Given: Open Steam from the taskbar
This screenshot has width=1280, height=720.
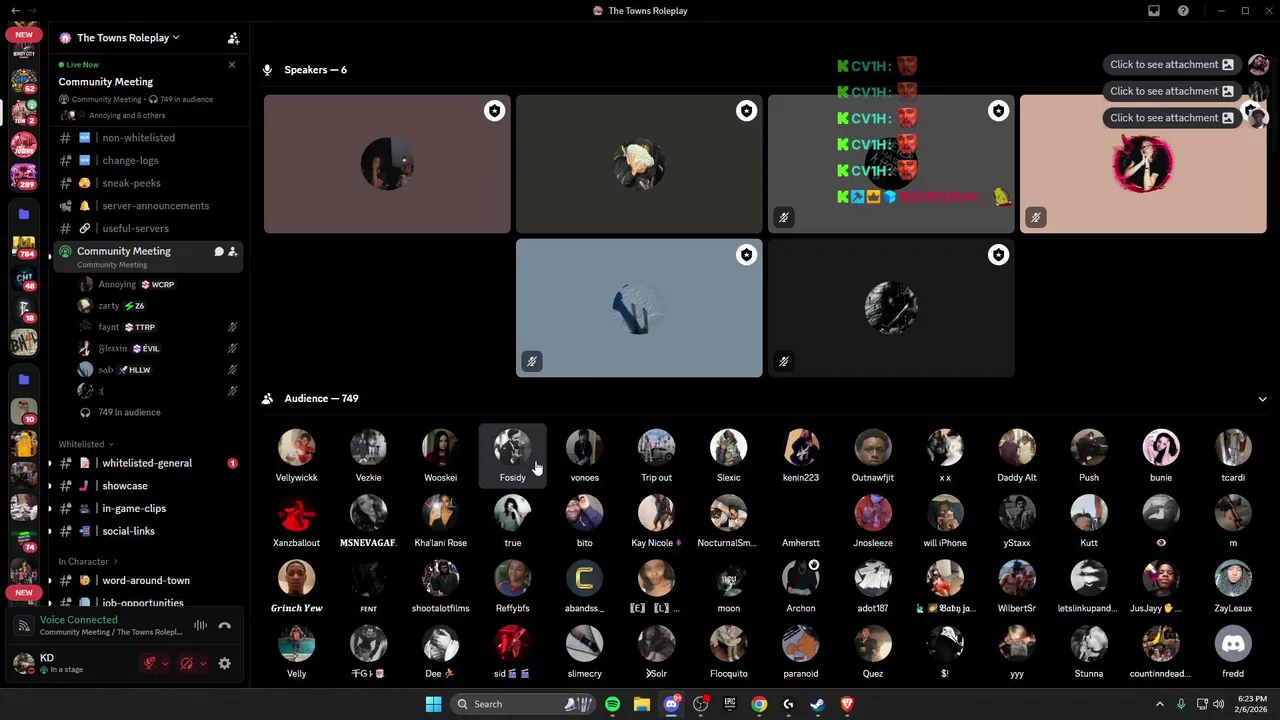Looking at the screenshot, I should (x=817, y=704).
